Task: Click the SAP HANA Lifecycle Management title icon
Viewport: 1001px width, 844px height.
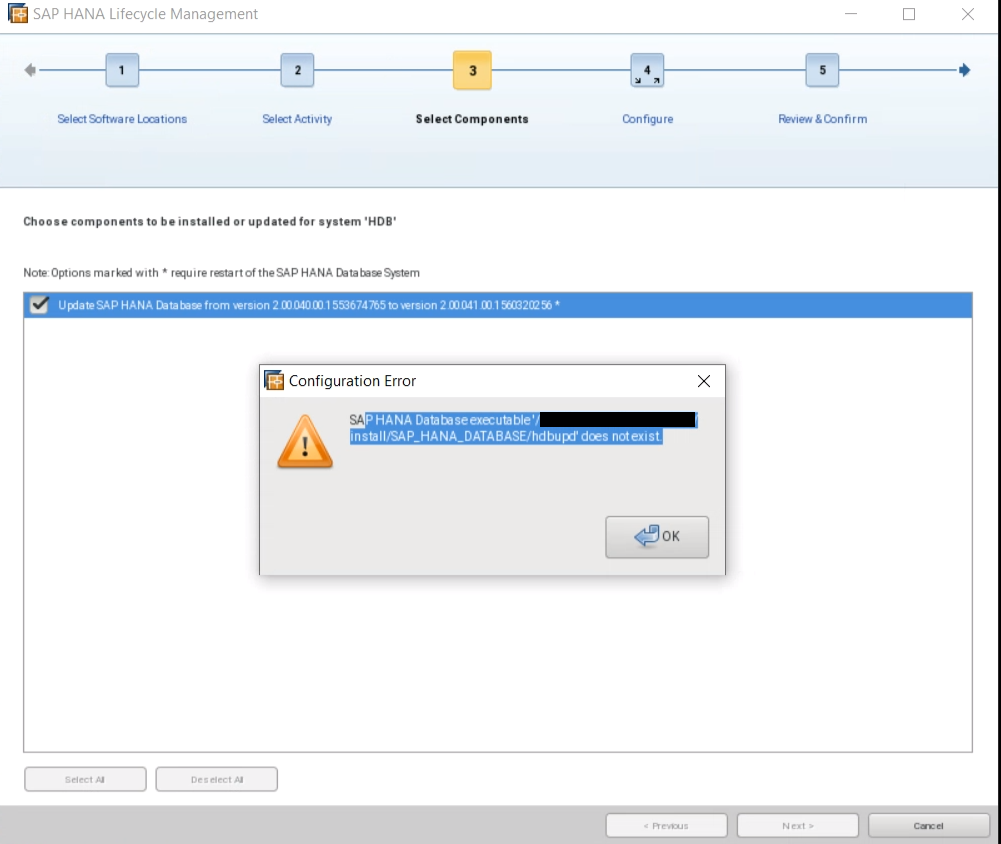Action: tap(18, 13)
